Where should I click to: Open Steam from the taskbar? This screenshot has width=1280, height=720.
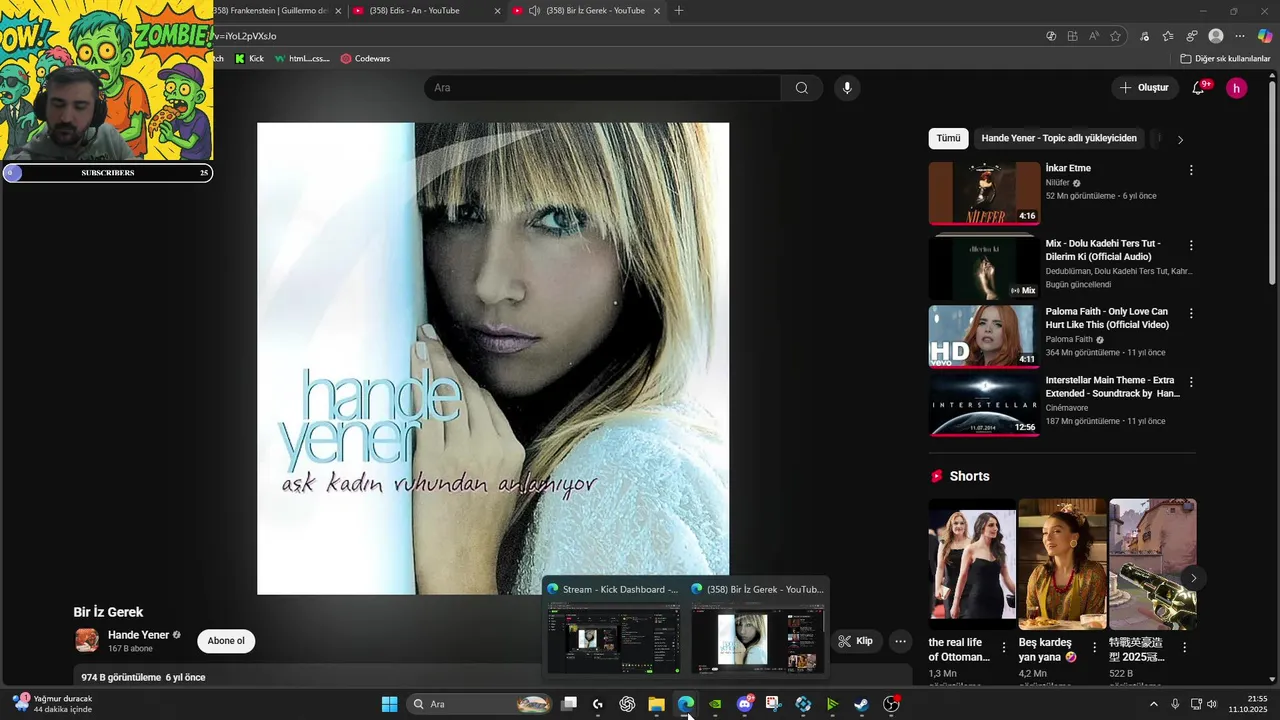[861, 704]
